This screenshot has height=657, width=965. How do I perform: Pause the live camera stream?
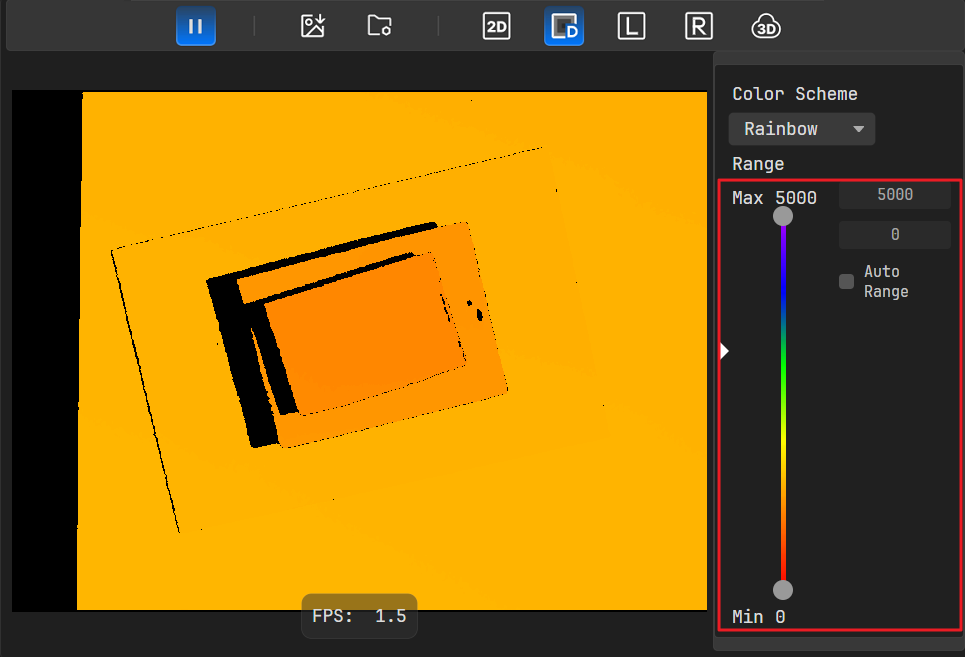tap(196, 26)
